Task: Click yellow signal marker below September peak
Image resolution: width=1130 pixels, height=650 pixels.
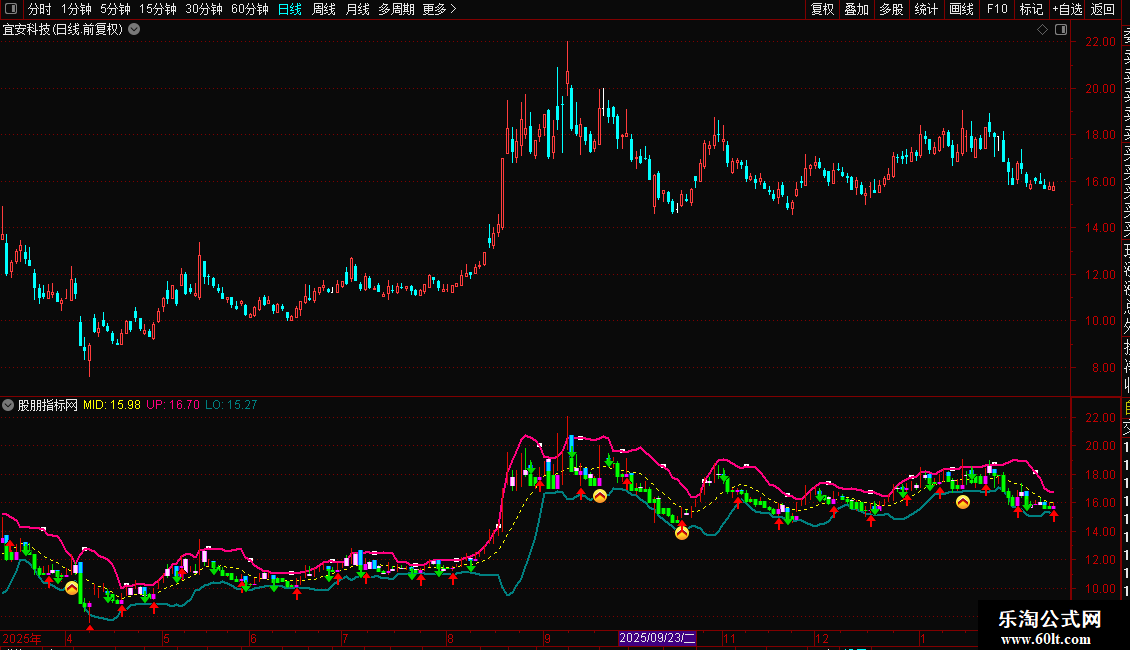Action: click(600, 496)
